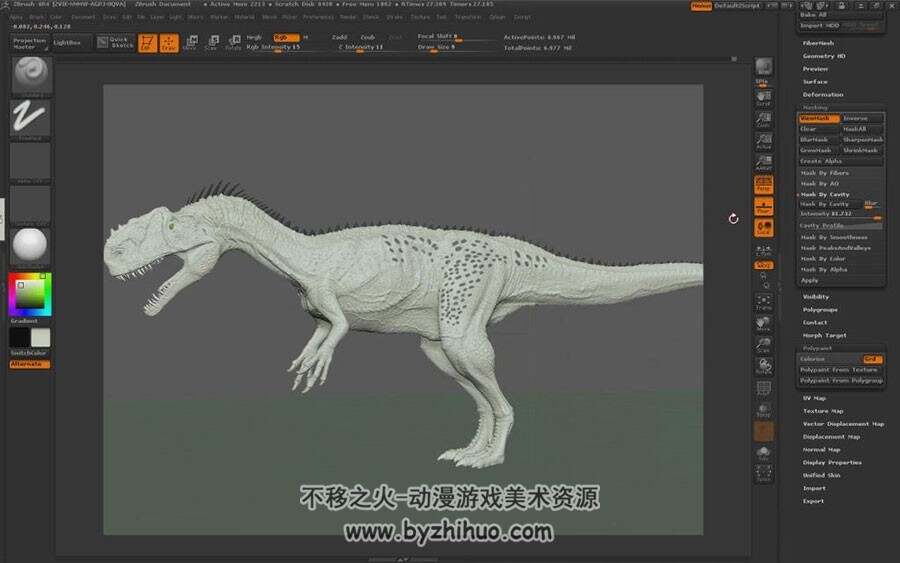Toggle the Rgb channel button
Screen dimensions: 900x563
pos(286,37)
